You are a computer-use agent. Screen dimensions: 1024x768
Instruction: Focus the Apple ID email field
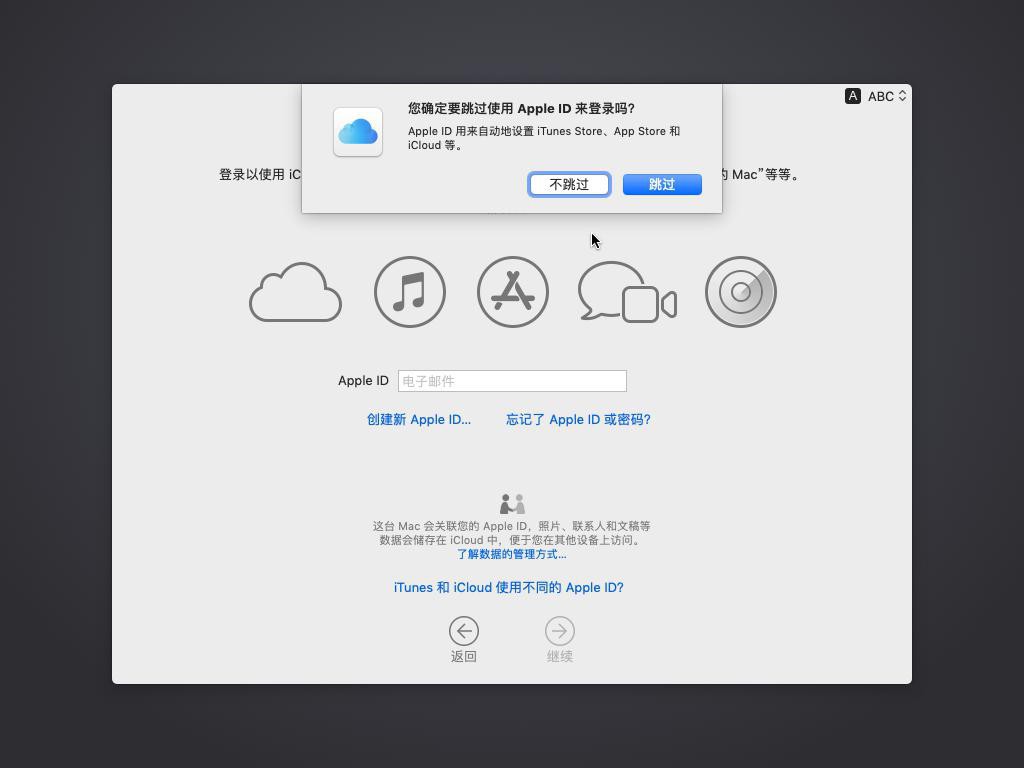pyautogui.click(x=512, y=381)
